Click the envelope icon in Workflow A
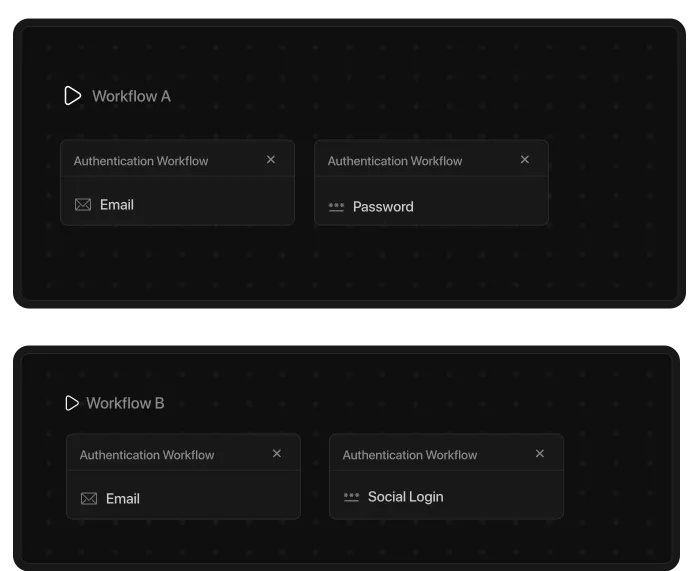The height and width of the screenshot is (571, 700). click(x=83, y=205)
